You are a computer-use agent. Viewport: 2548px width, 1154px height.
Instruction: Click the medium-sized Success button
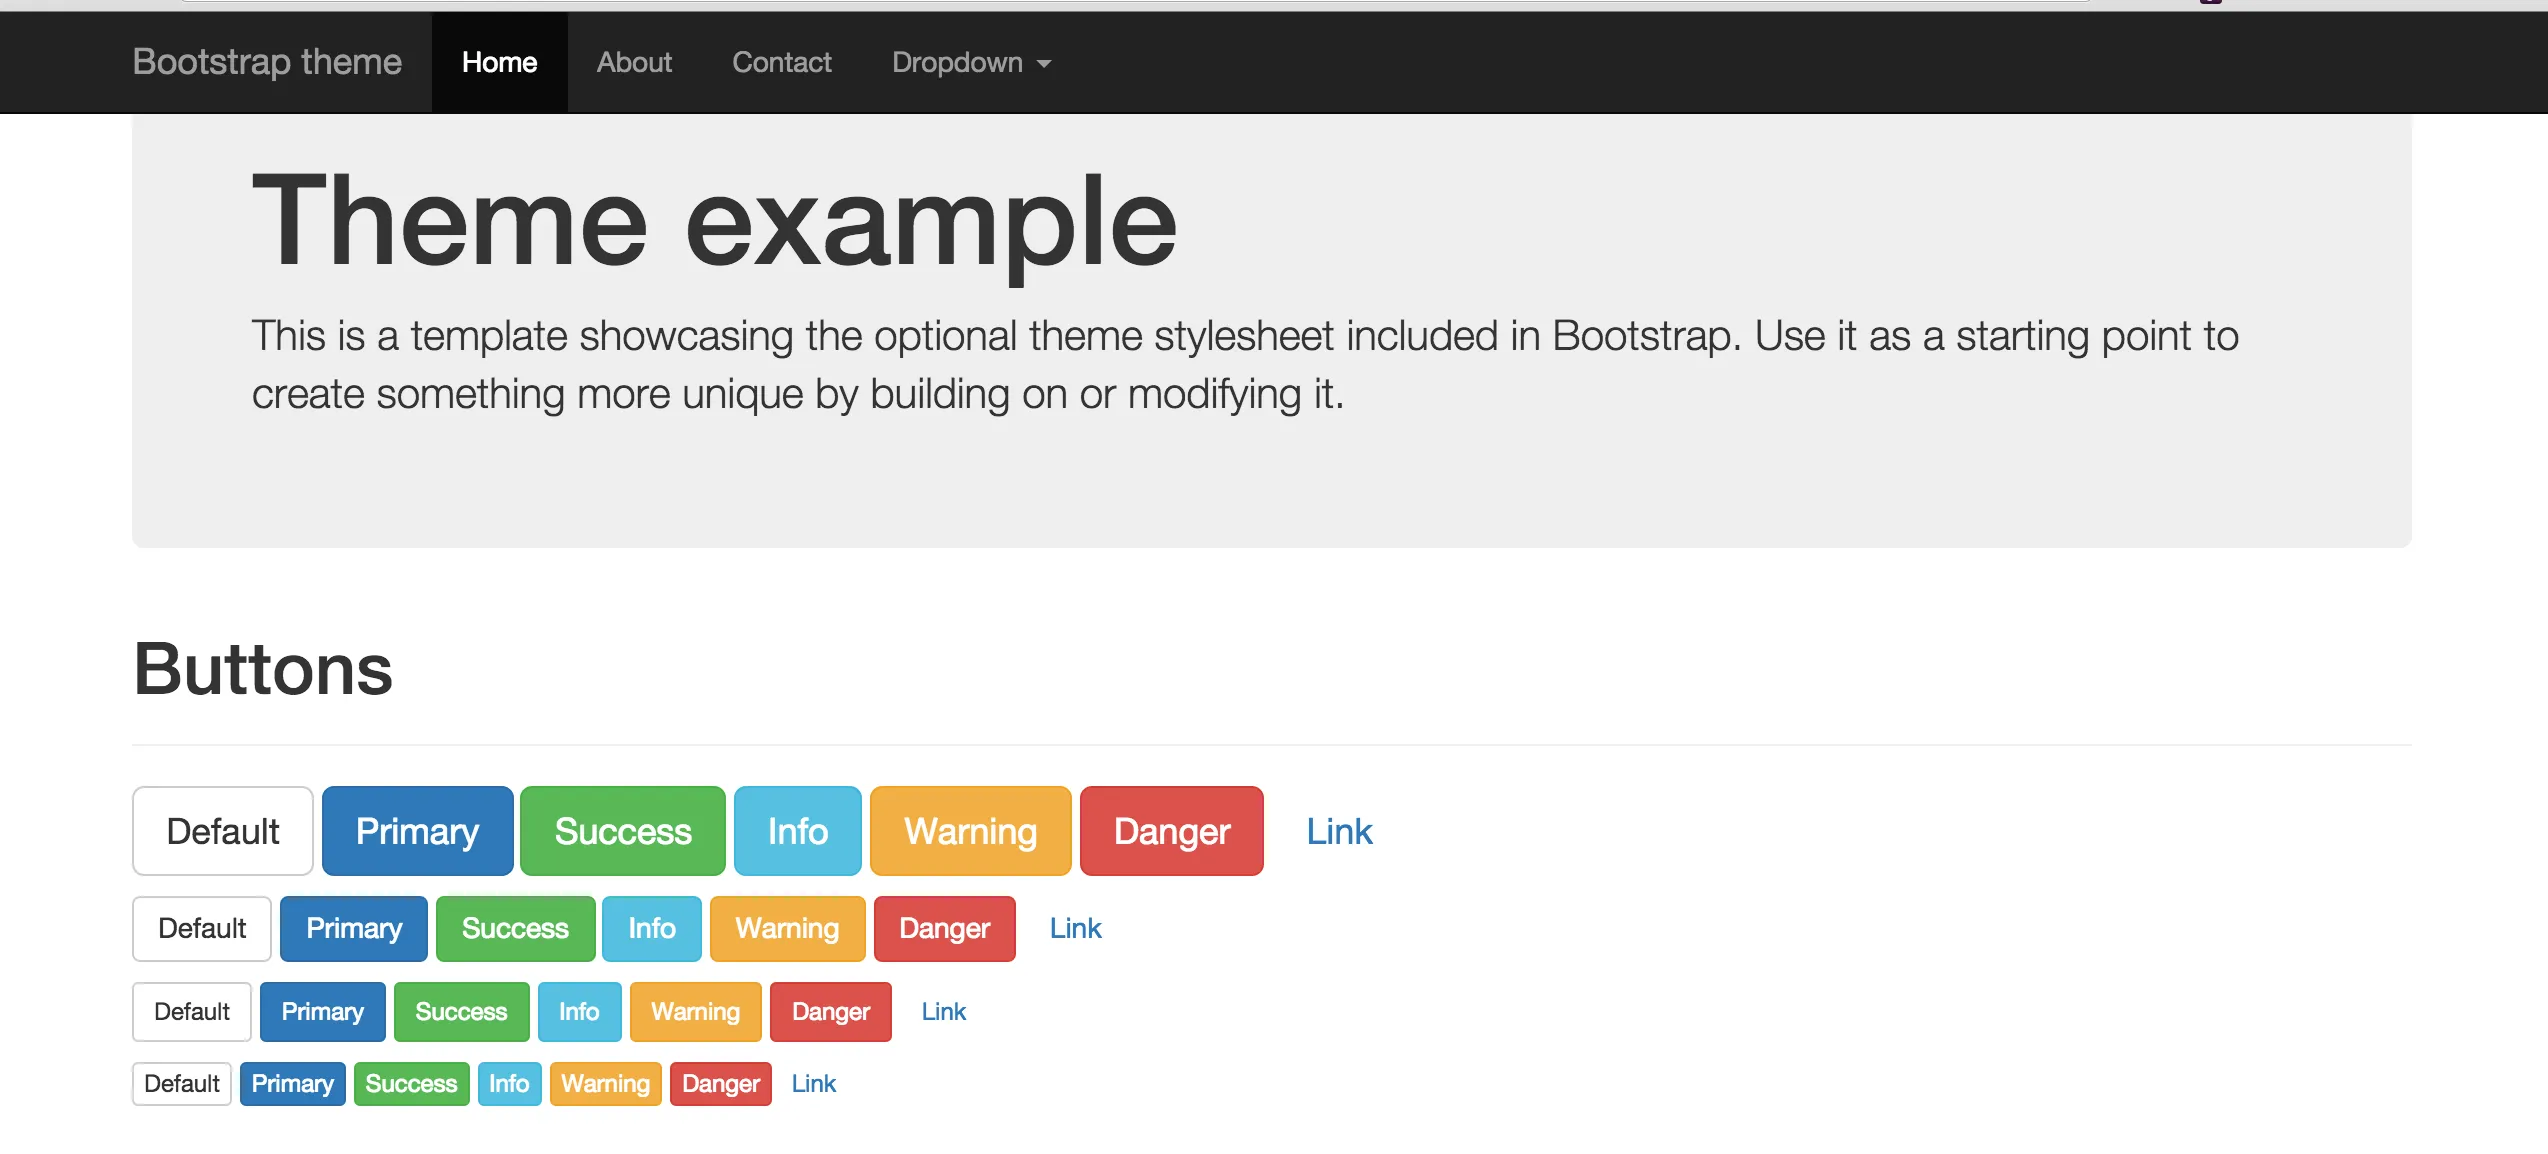(x=515, y=929)
